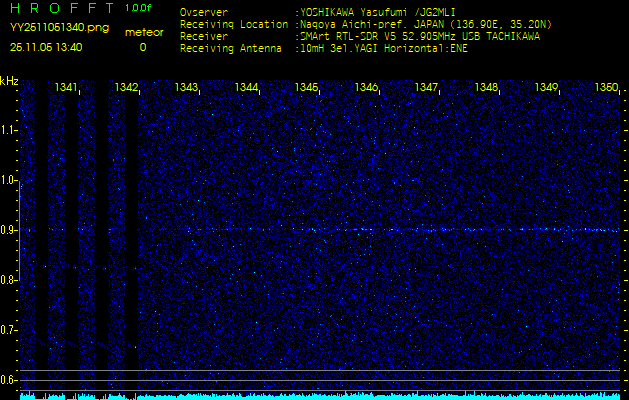
Task: Click the 1.1 frequency axis label
Action: point(9,129)
